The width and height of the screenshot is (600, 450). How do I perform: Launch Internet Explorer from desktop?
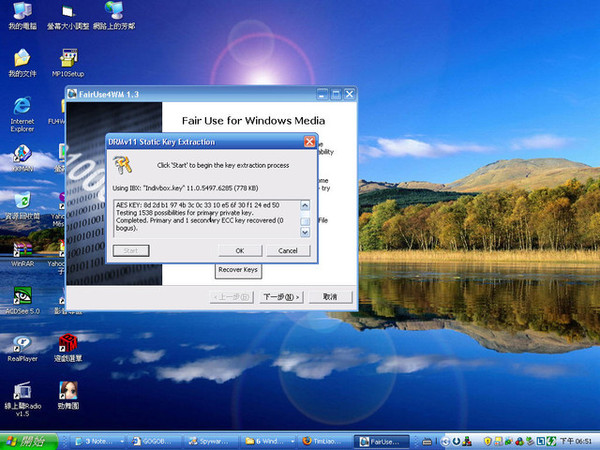pyautogui.click(x=22, y=114)
